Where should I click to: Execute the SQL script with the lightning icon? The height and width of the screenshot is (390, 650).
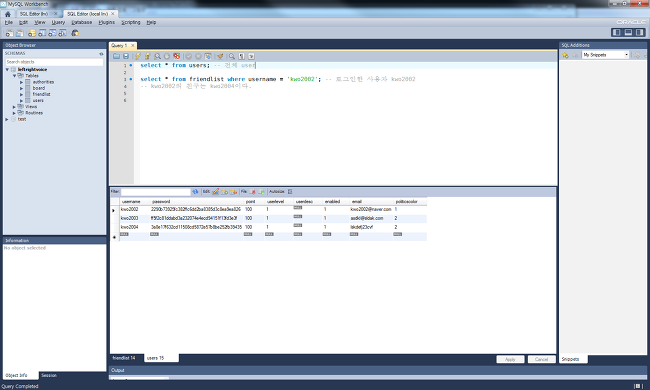point(138,56)
